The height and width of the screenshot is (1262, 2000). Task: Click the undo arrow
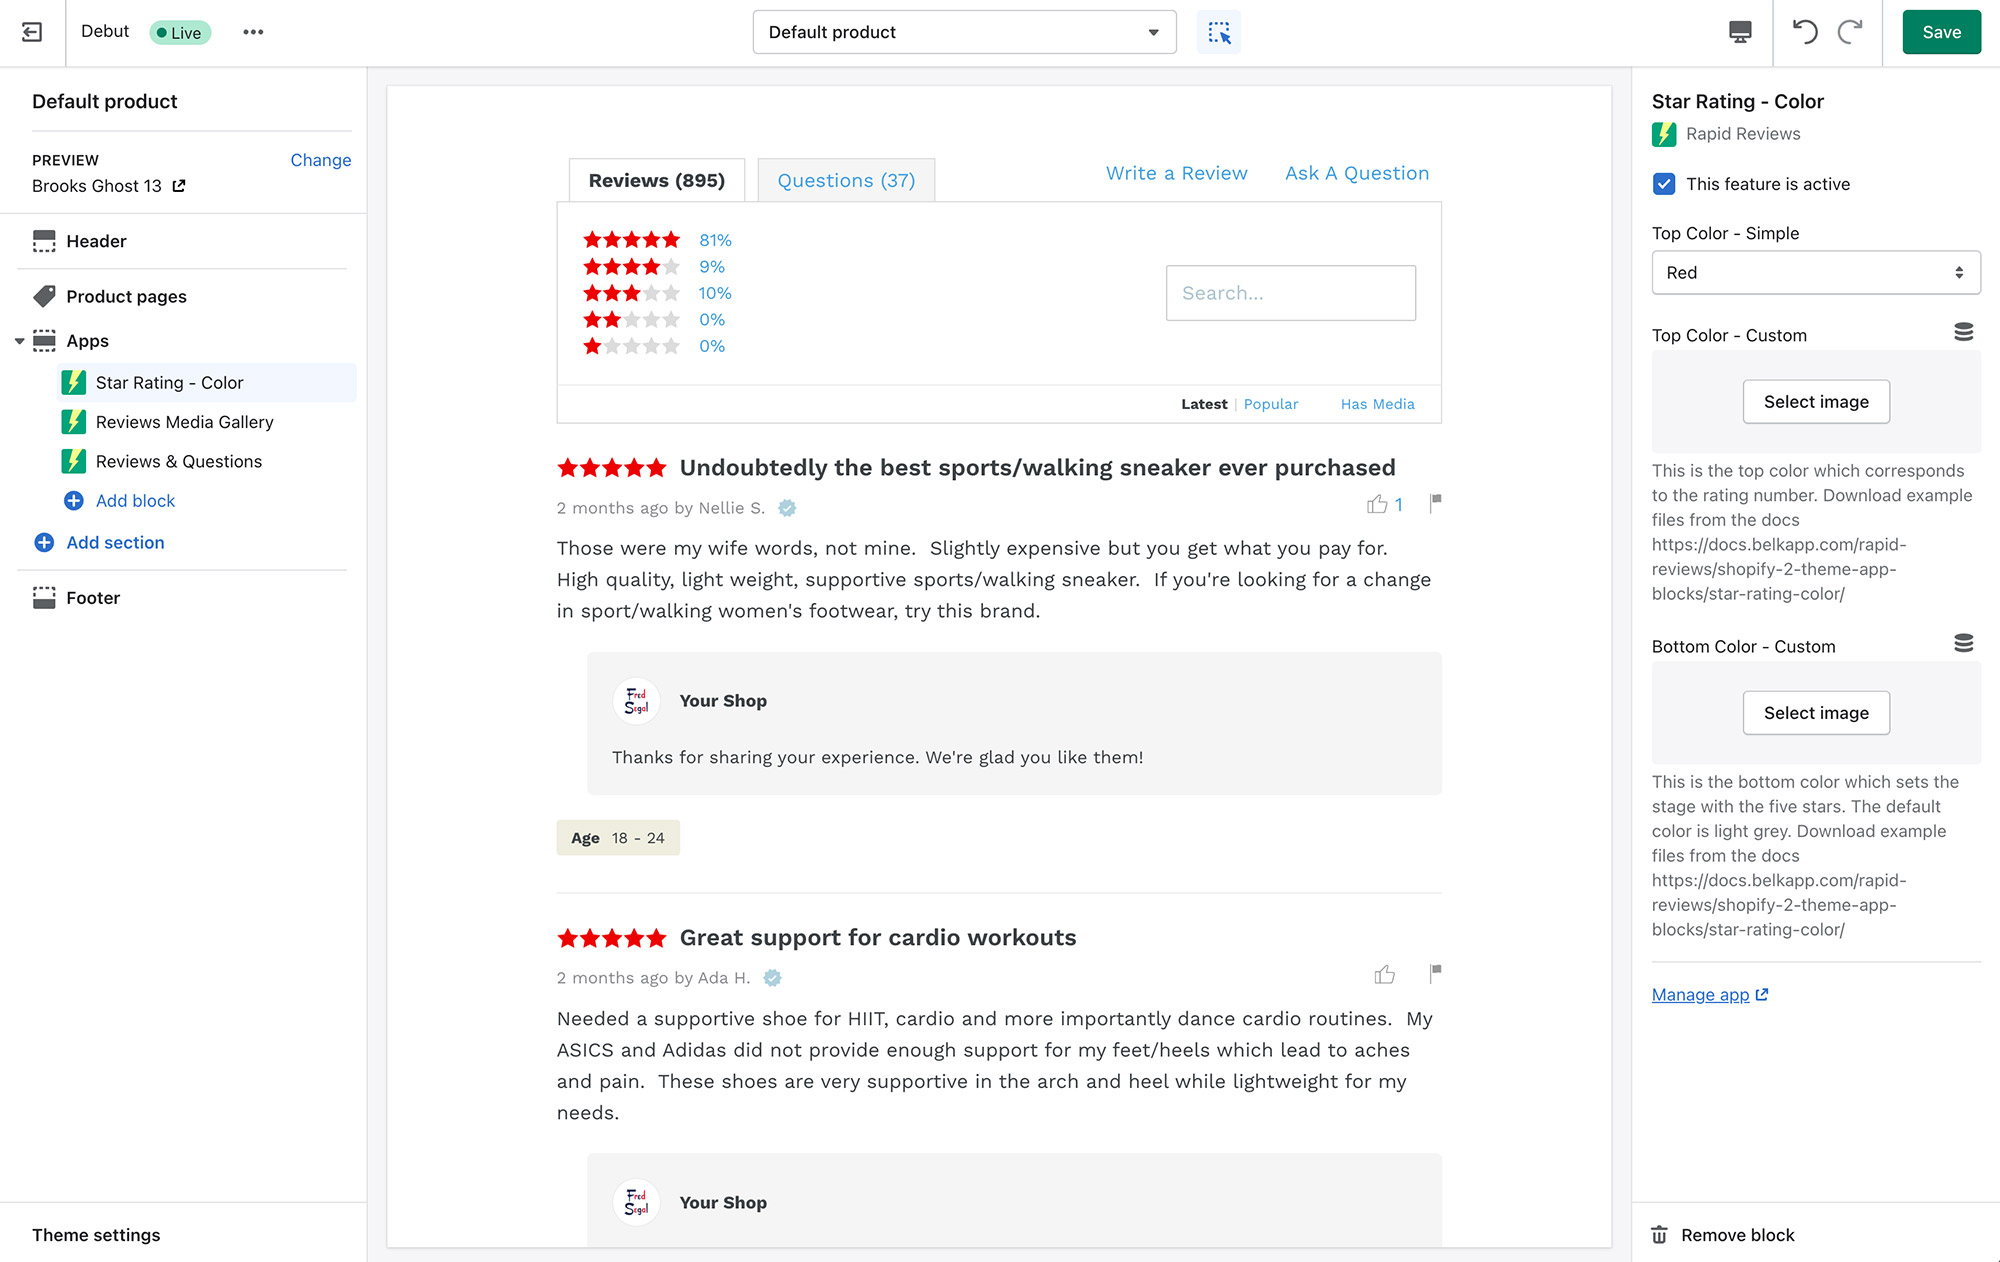tap(1805, 32)
